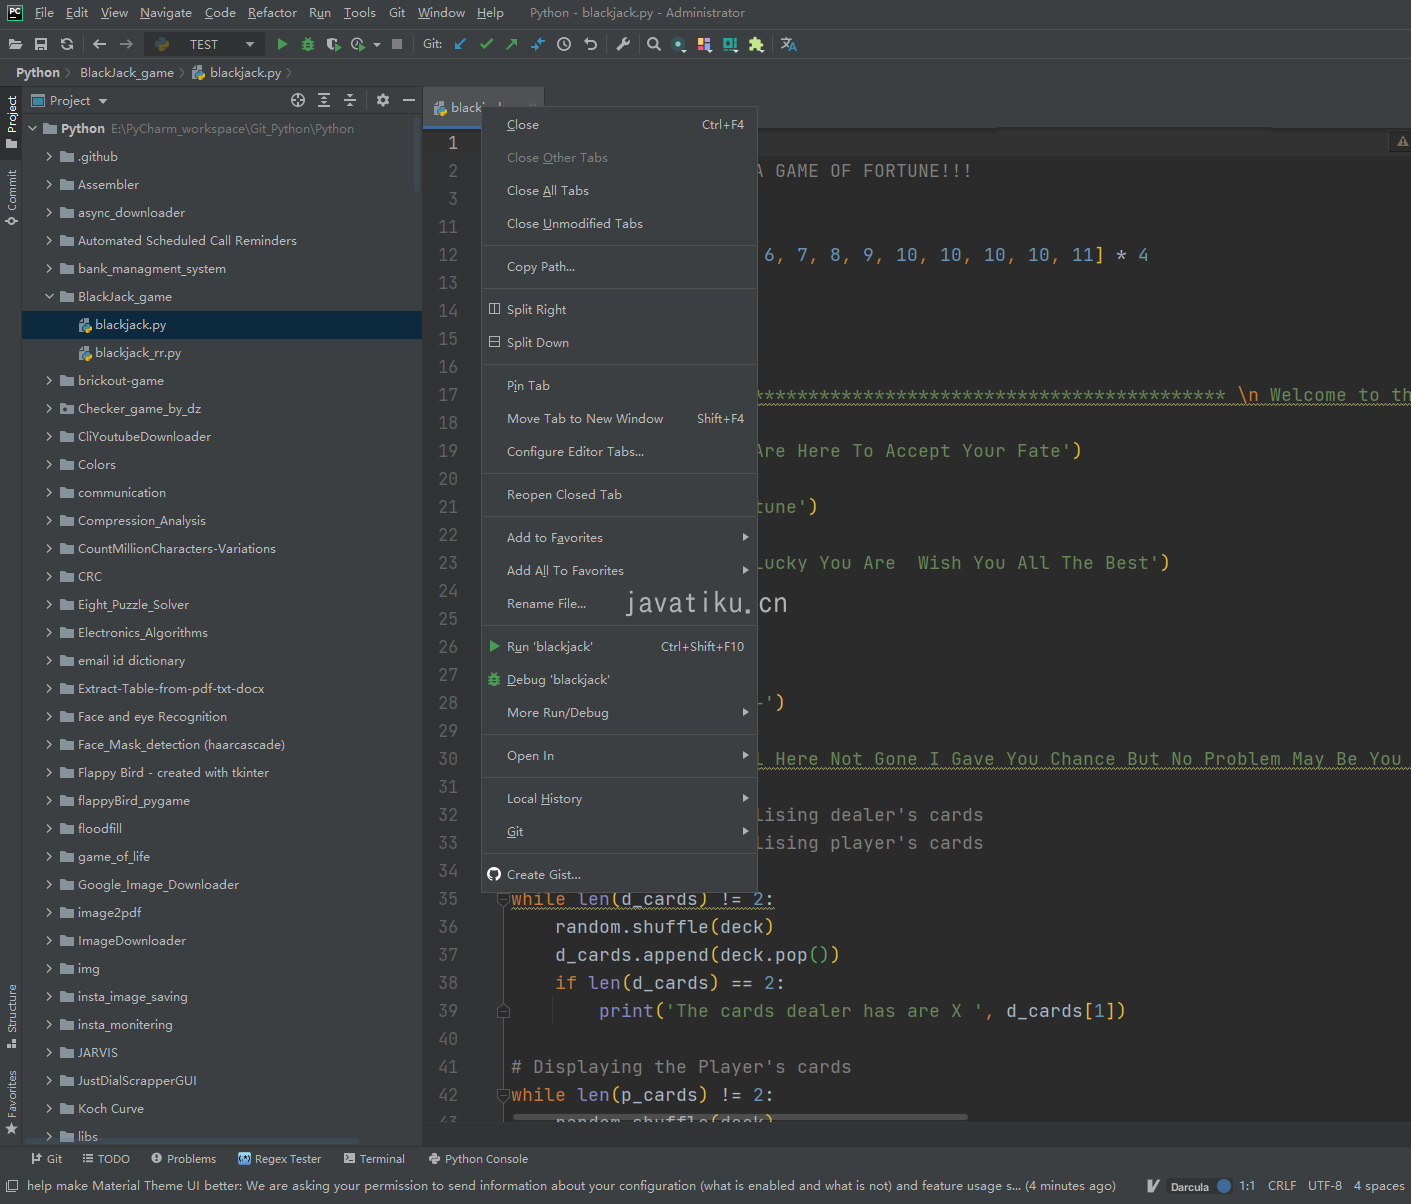
Task: Start debugging using the bug icon
Action: pos(307,44)
